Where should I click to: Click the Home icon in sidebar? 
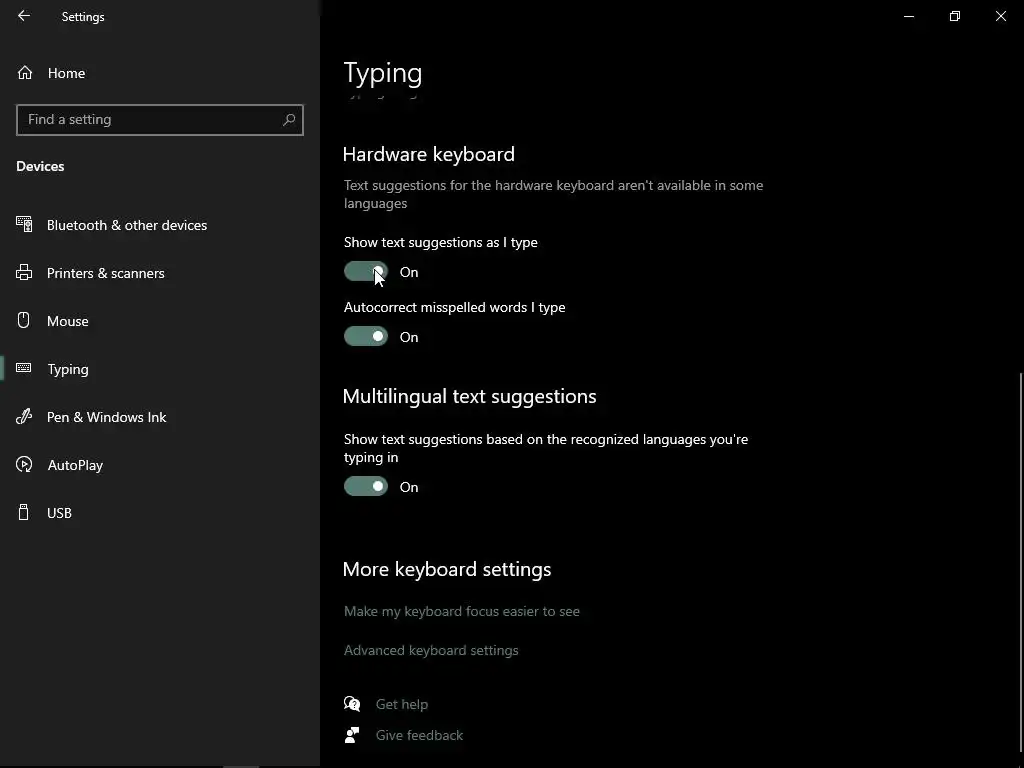click(x=25, y=73)
